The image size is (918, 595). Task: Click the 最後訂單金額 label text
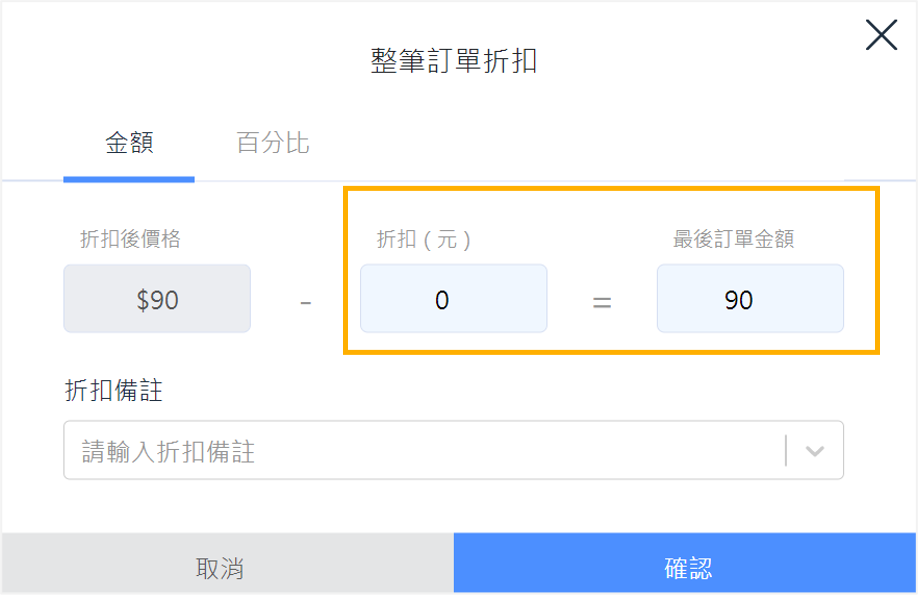tap(733, 239)
